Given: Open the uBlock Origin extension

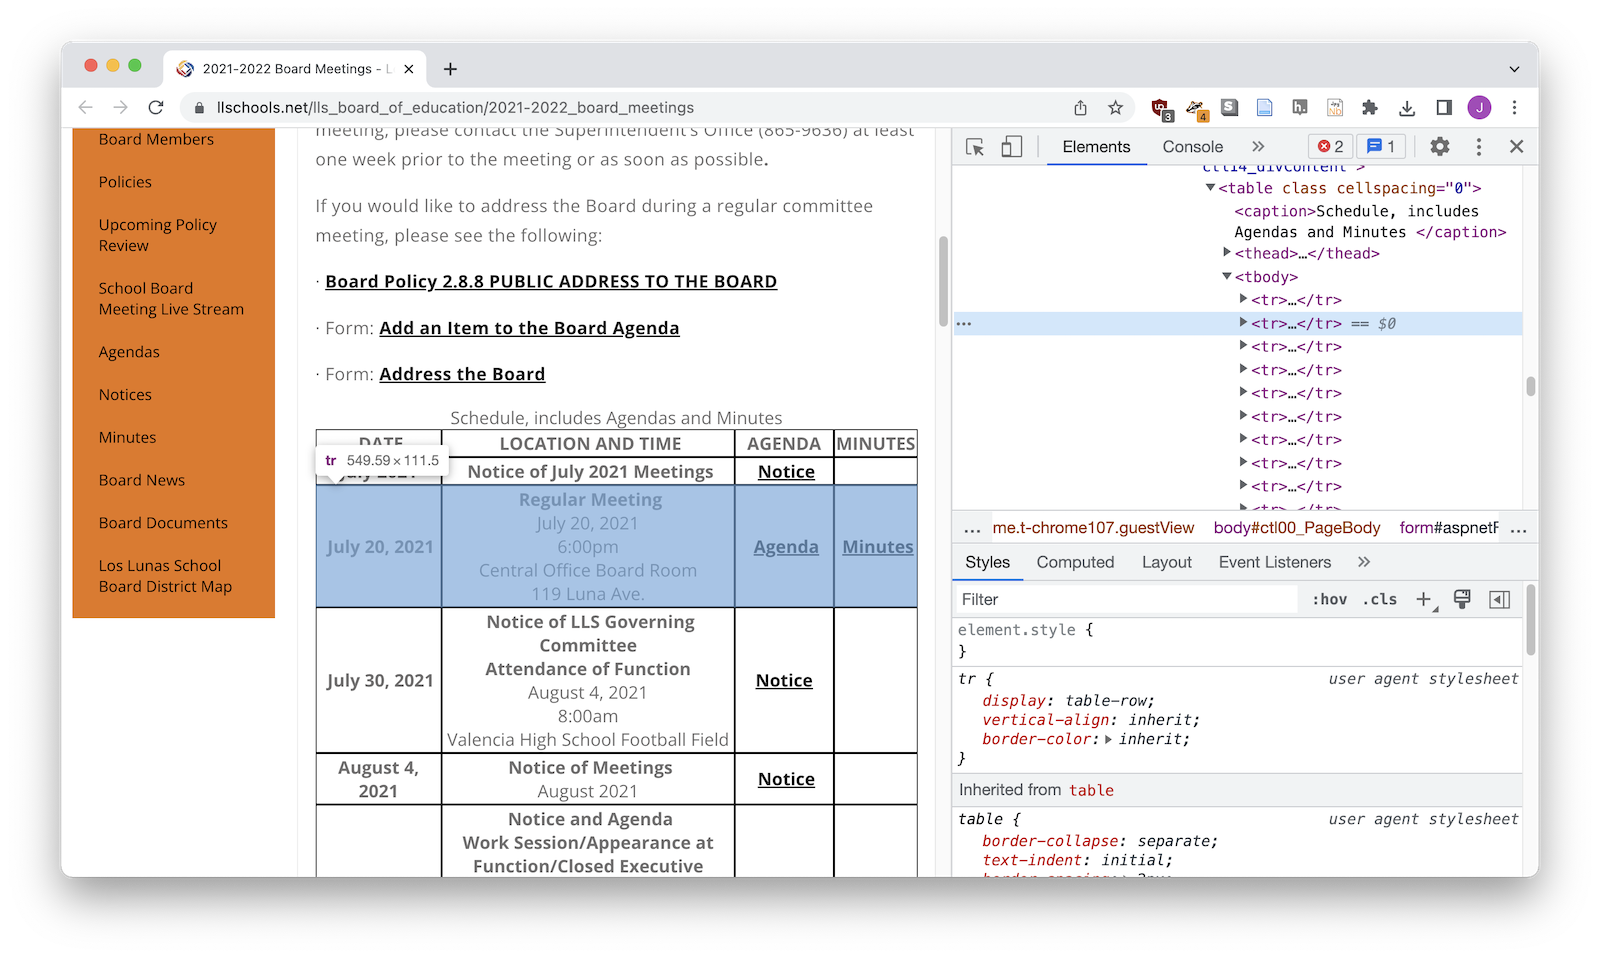Looking at the screenshot, I should click(x=1161, y=108).
